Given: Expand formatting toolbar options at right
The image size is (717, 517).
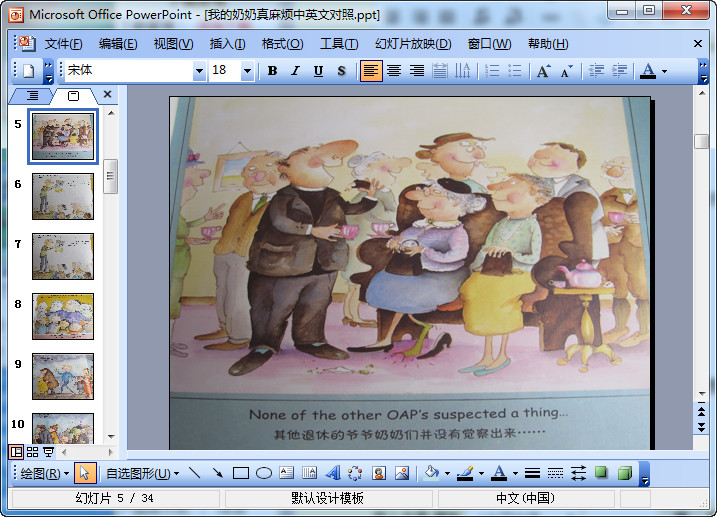Looking at the screenshot, I should click(x=703, y=72).
